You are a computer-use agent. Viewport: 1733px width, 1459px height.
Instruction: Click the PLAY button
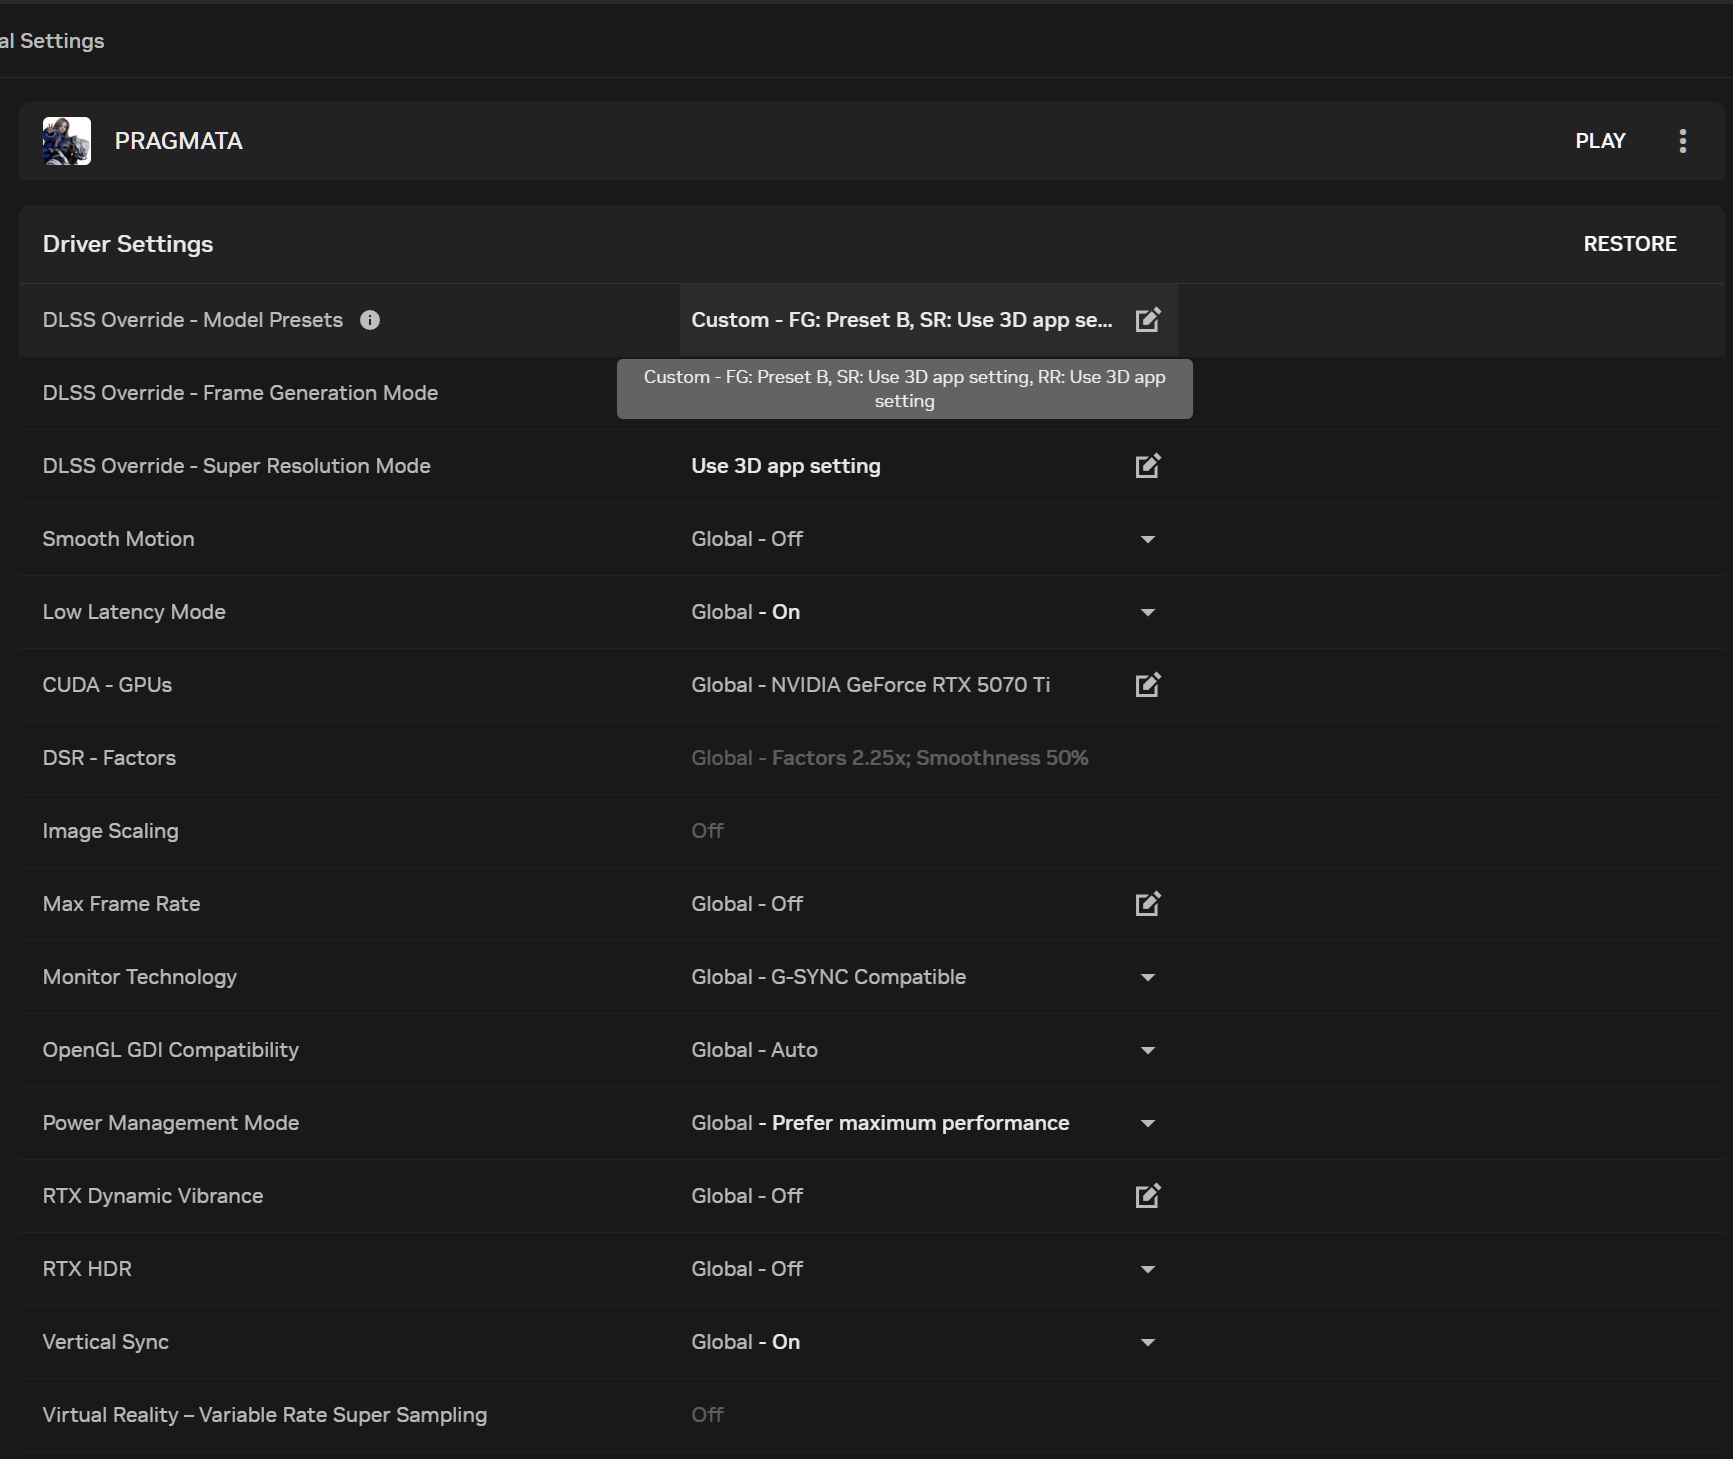tap(1600, 141)
